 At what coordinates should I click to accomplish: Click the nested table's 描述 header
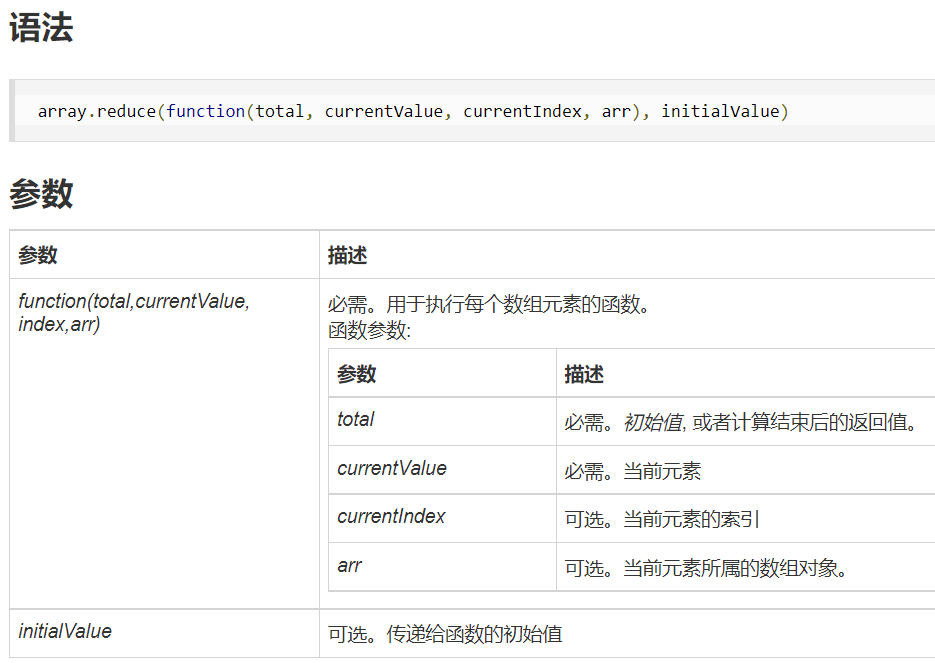coord(584,374)
